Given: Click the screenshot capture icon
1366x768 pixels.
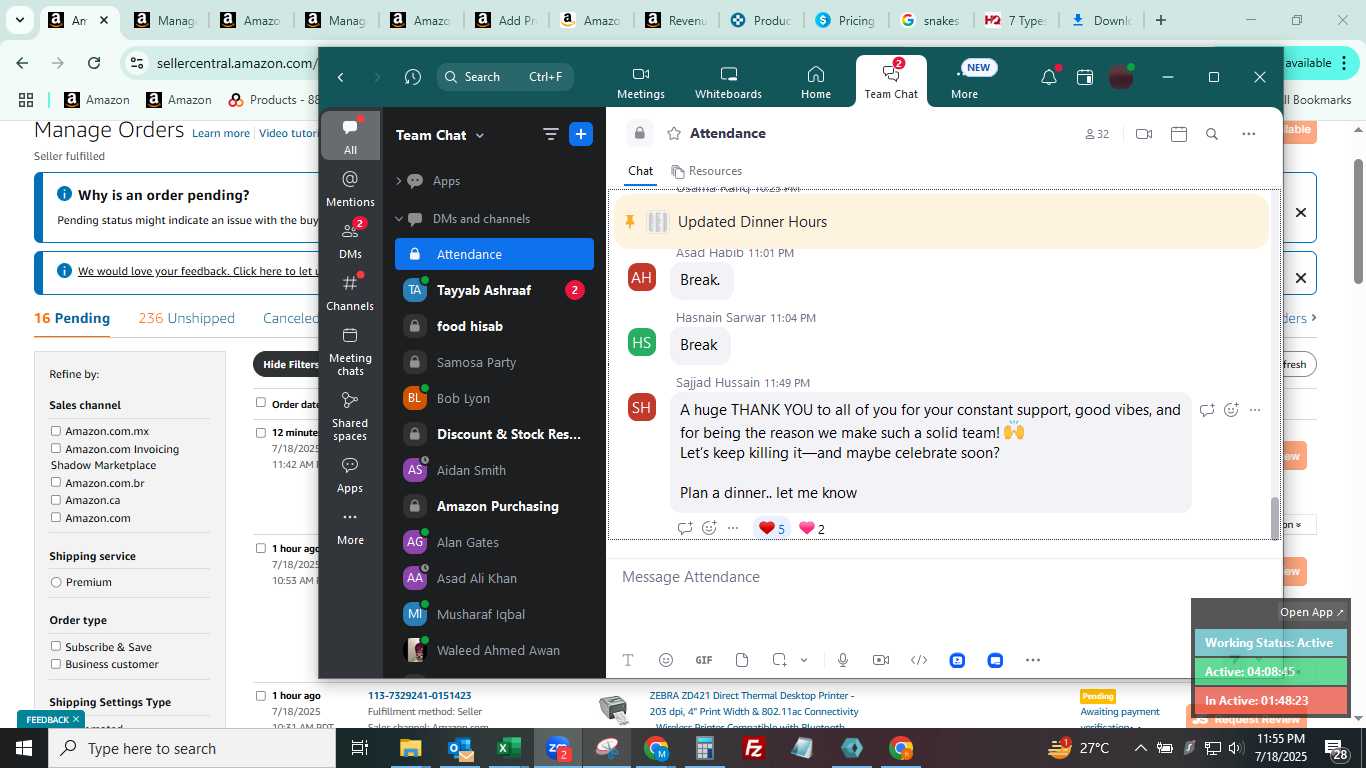Looking at the screenshot, I should pyautogui.click(x=779, y=660).
